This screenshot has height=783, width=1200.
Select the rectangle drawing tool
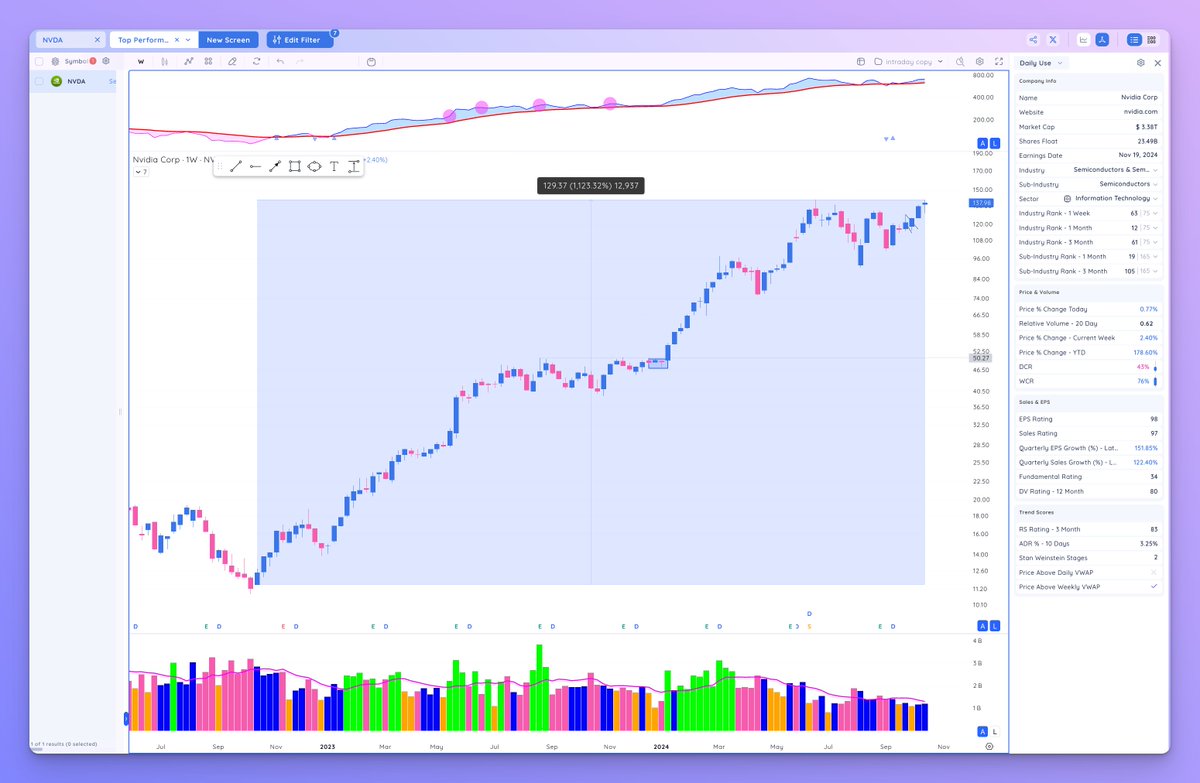coord(294,166)
